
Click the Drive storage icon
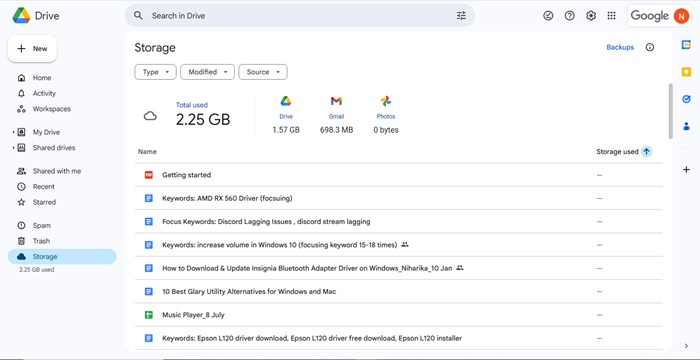tap(286, 101)
